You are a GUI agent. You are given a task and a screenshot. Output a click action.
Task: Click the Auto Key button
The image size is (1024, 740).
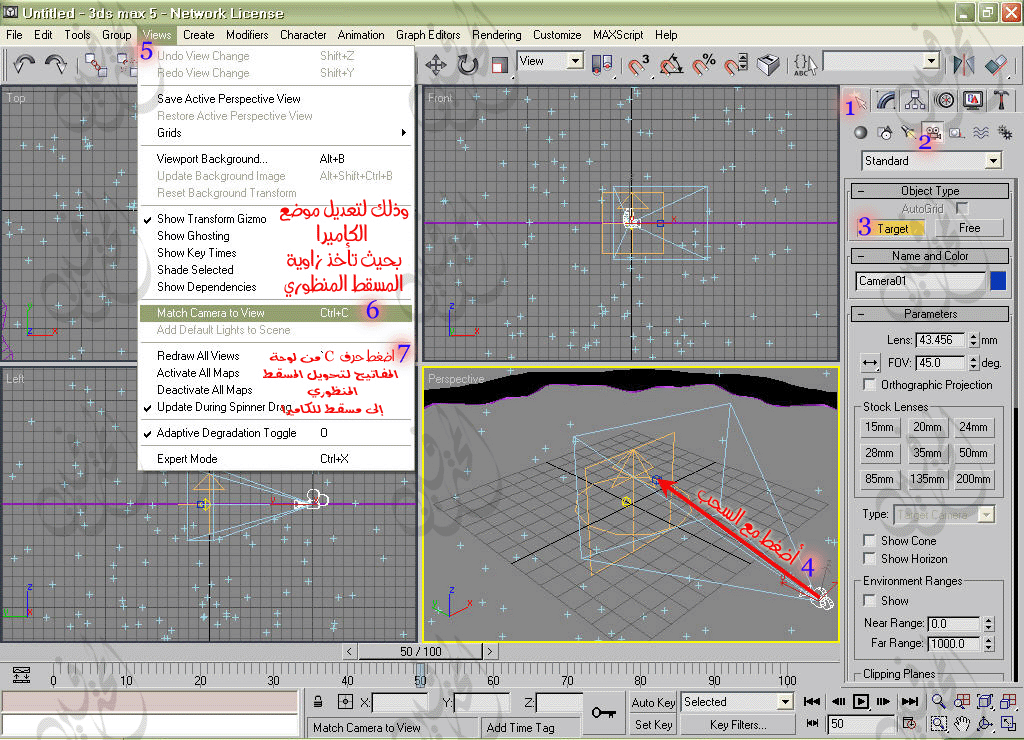coord(653,703)
